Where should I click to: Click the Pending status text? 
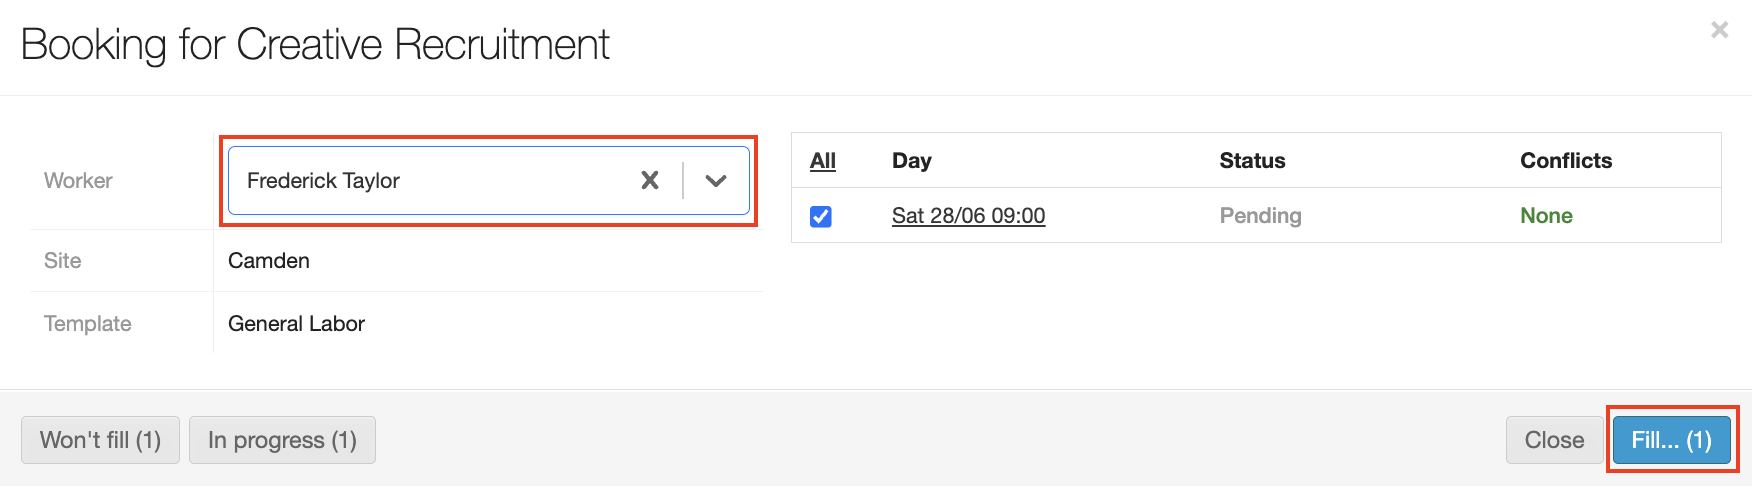coord(1260,216)
